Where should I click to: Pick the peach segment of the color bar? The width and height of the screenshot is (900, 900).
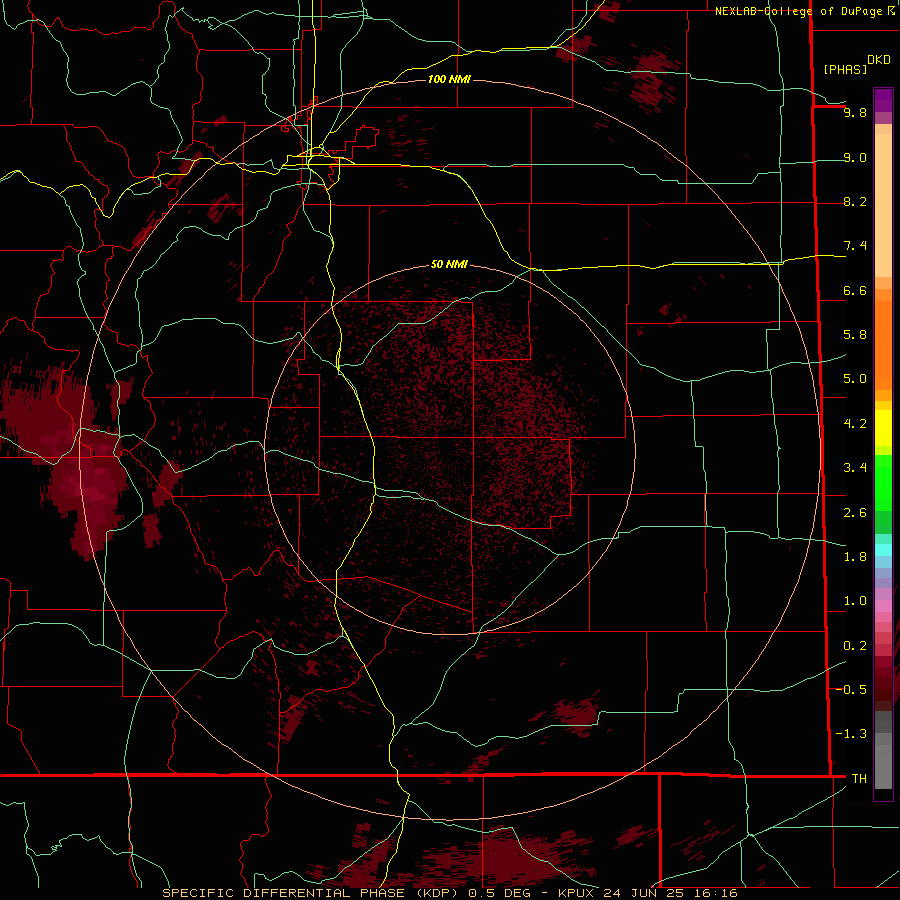(883, 201)
